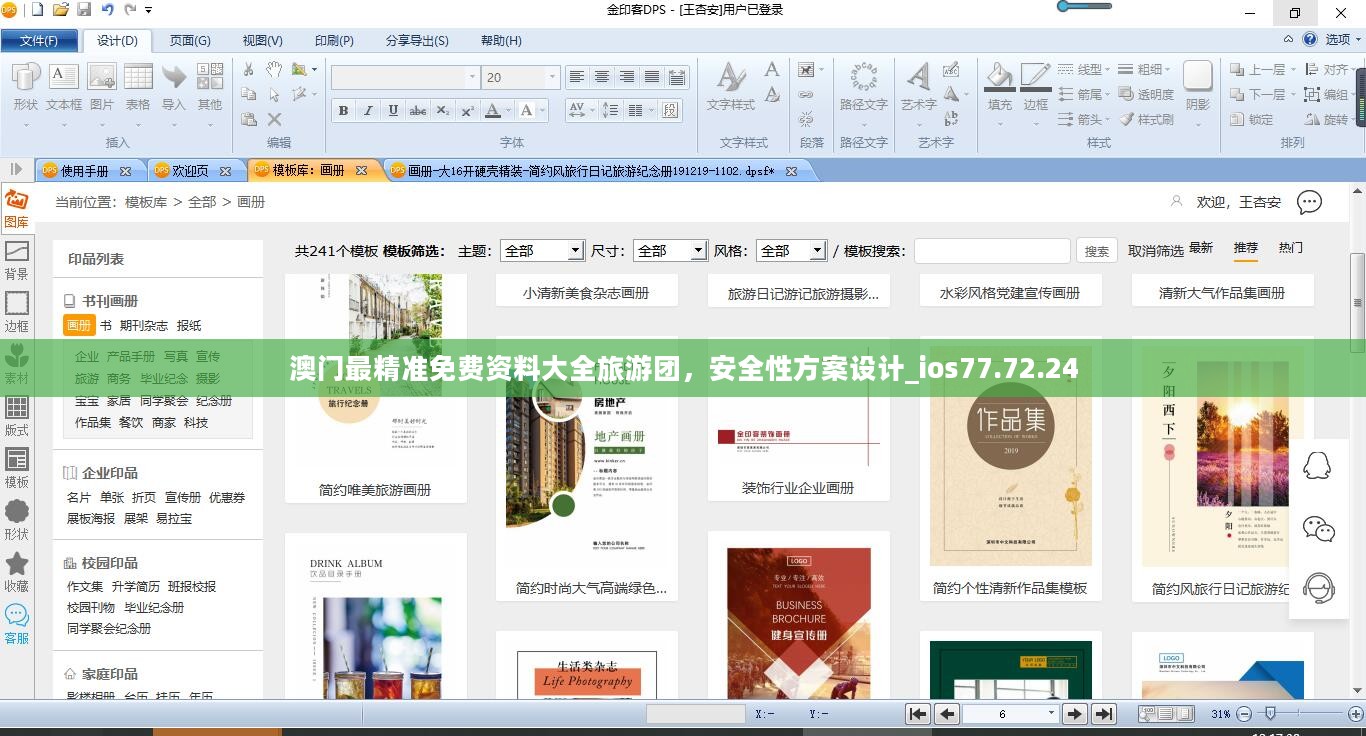
Task: Select the hand pan tool
Action: [274, 70]
